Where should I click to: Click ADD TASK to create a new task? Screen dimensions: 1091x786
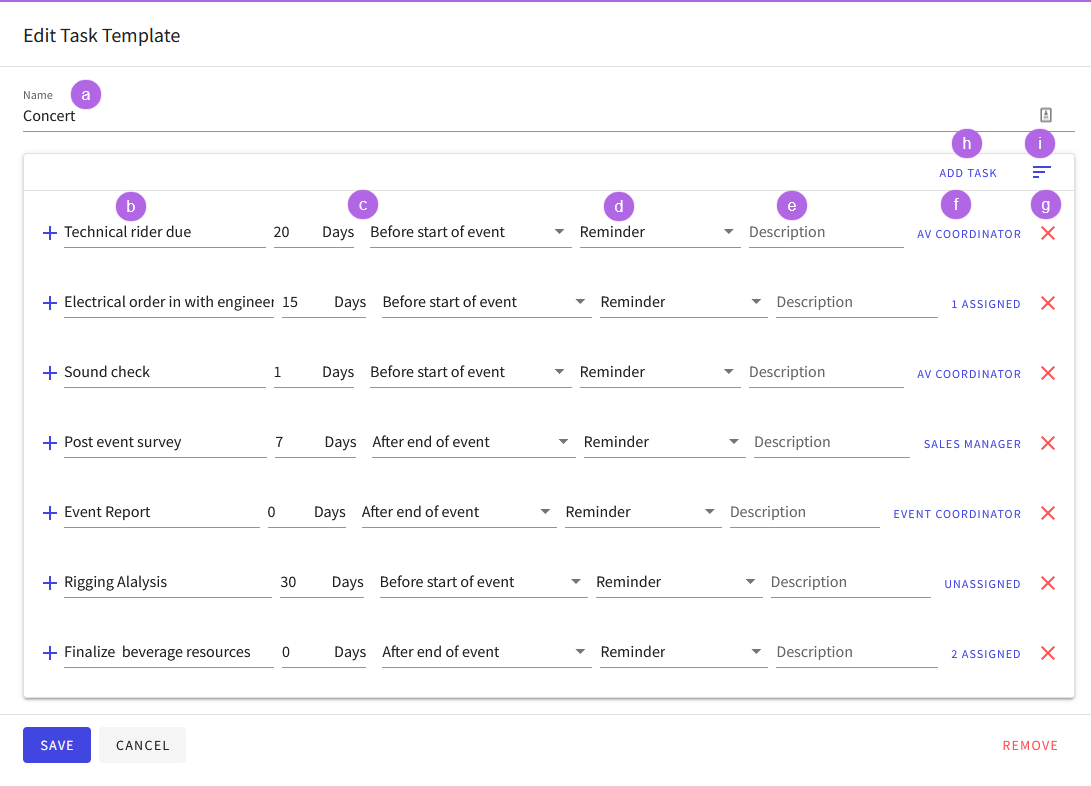click(x=967, y=172)
